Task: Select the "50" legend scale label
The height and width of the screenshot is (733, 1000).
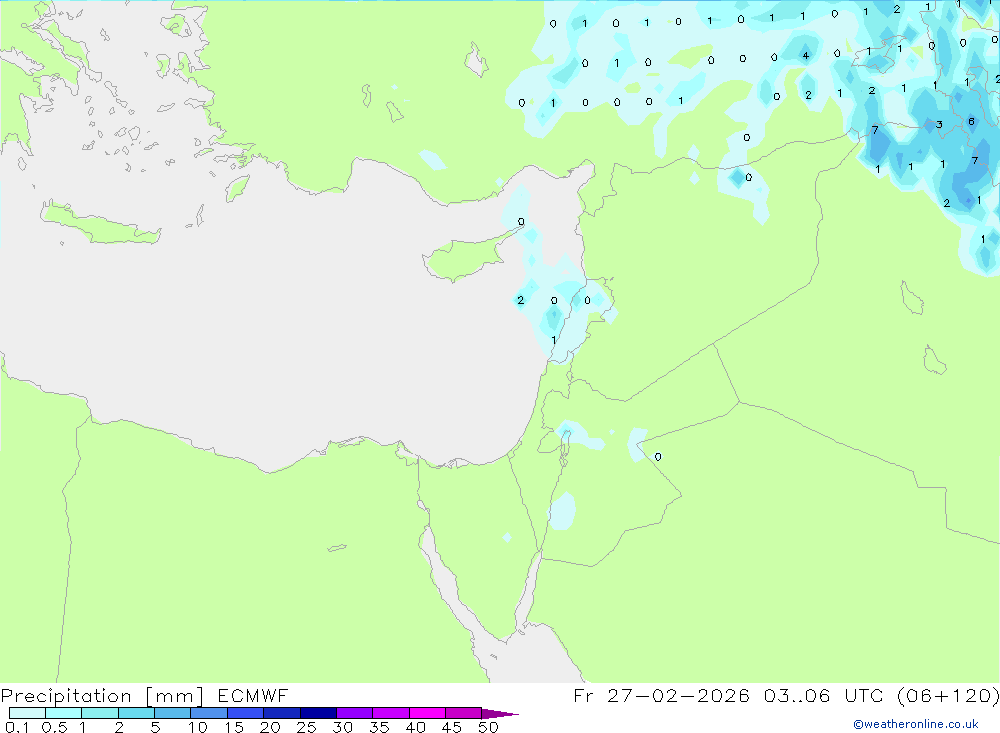Action: 488,727
